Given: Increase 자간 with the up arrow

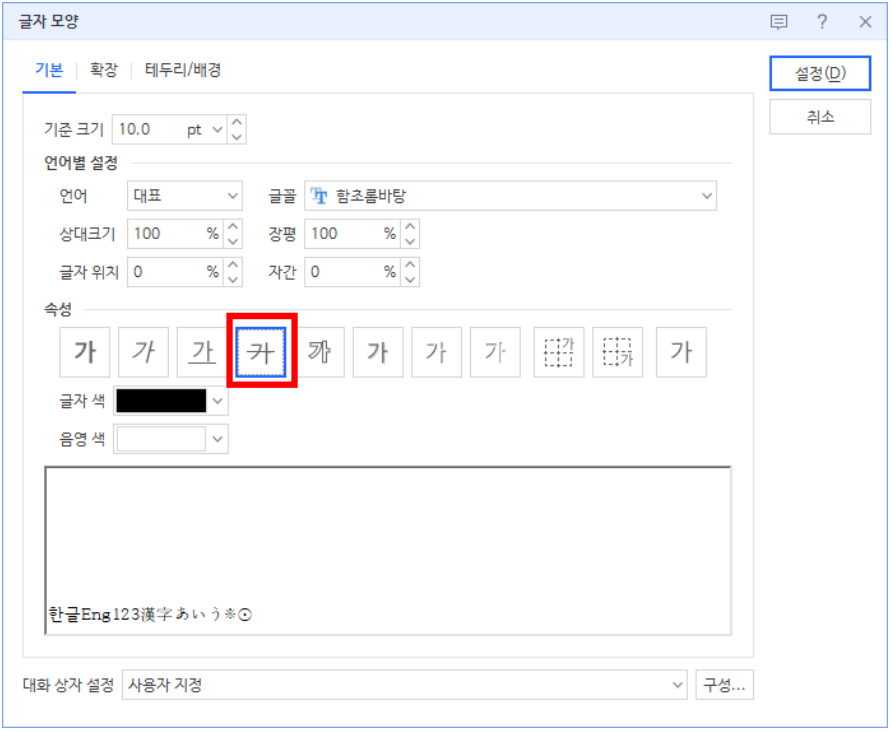Looking at the screenshot, I should point(410,265).
